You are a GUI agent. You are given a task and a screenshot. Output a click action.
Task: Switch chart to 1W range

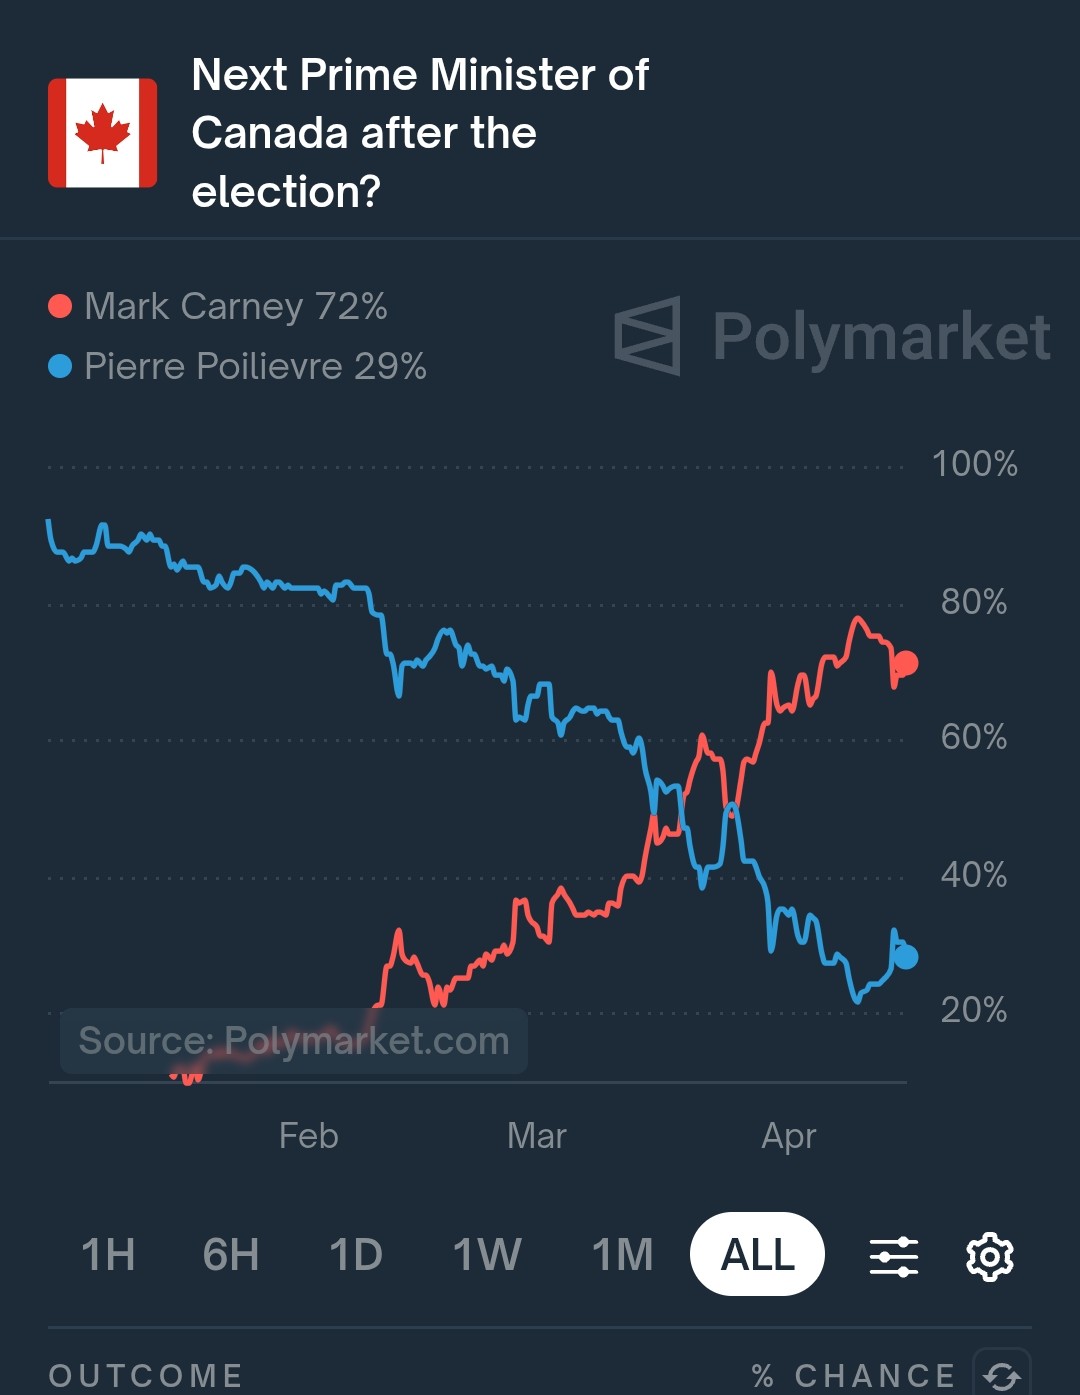pos(488,1254)
